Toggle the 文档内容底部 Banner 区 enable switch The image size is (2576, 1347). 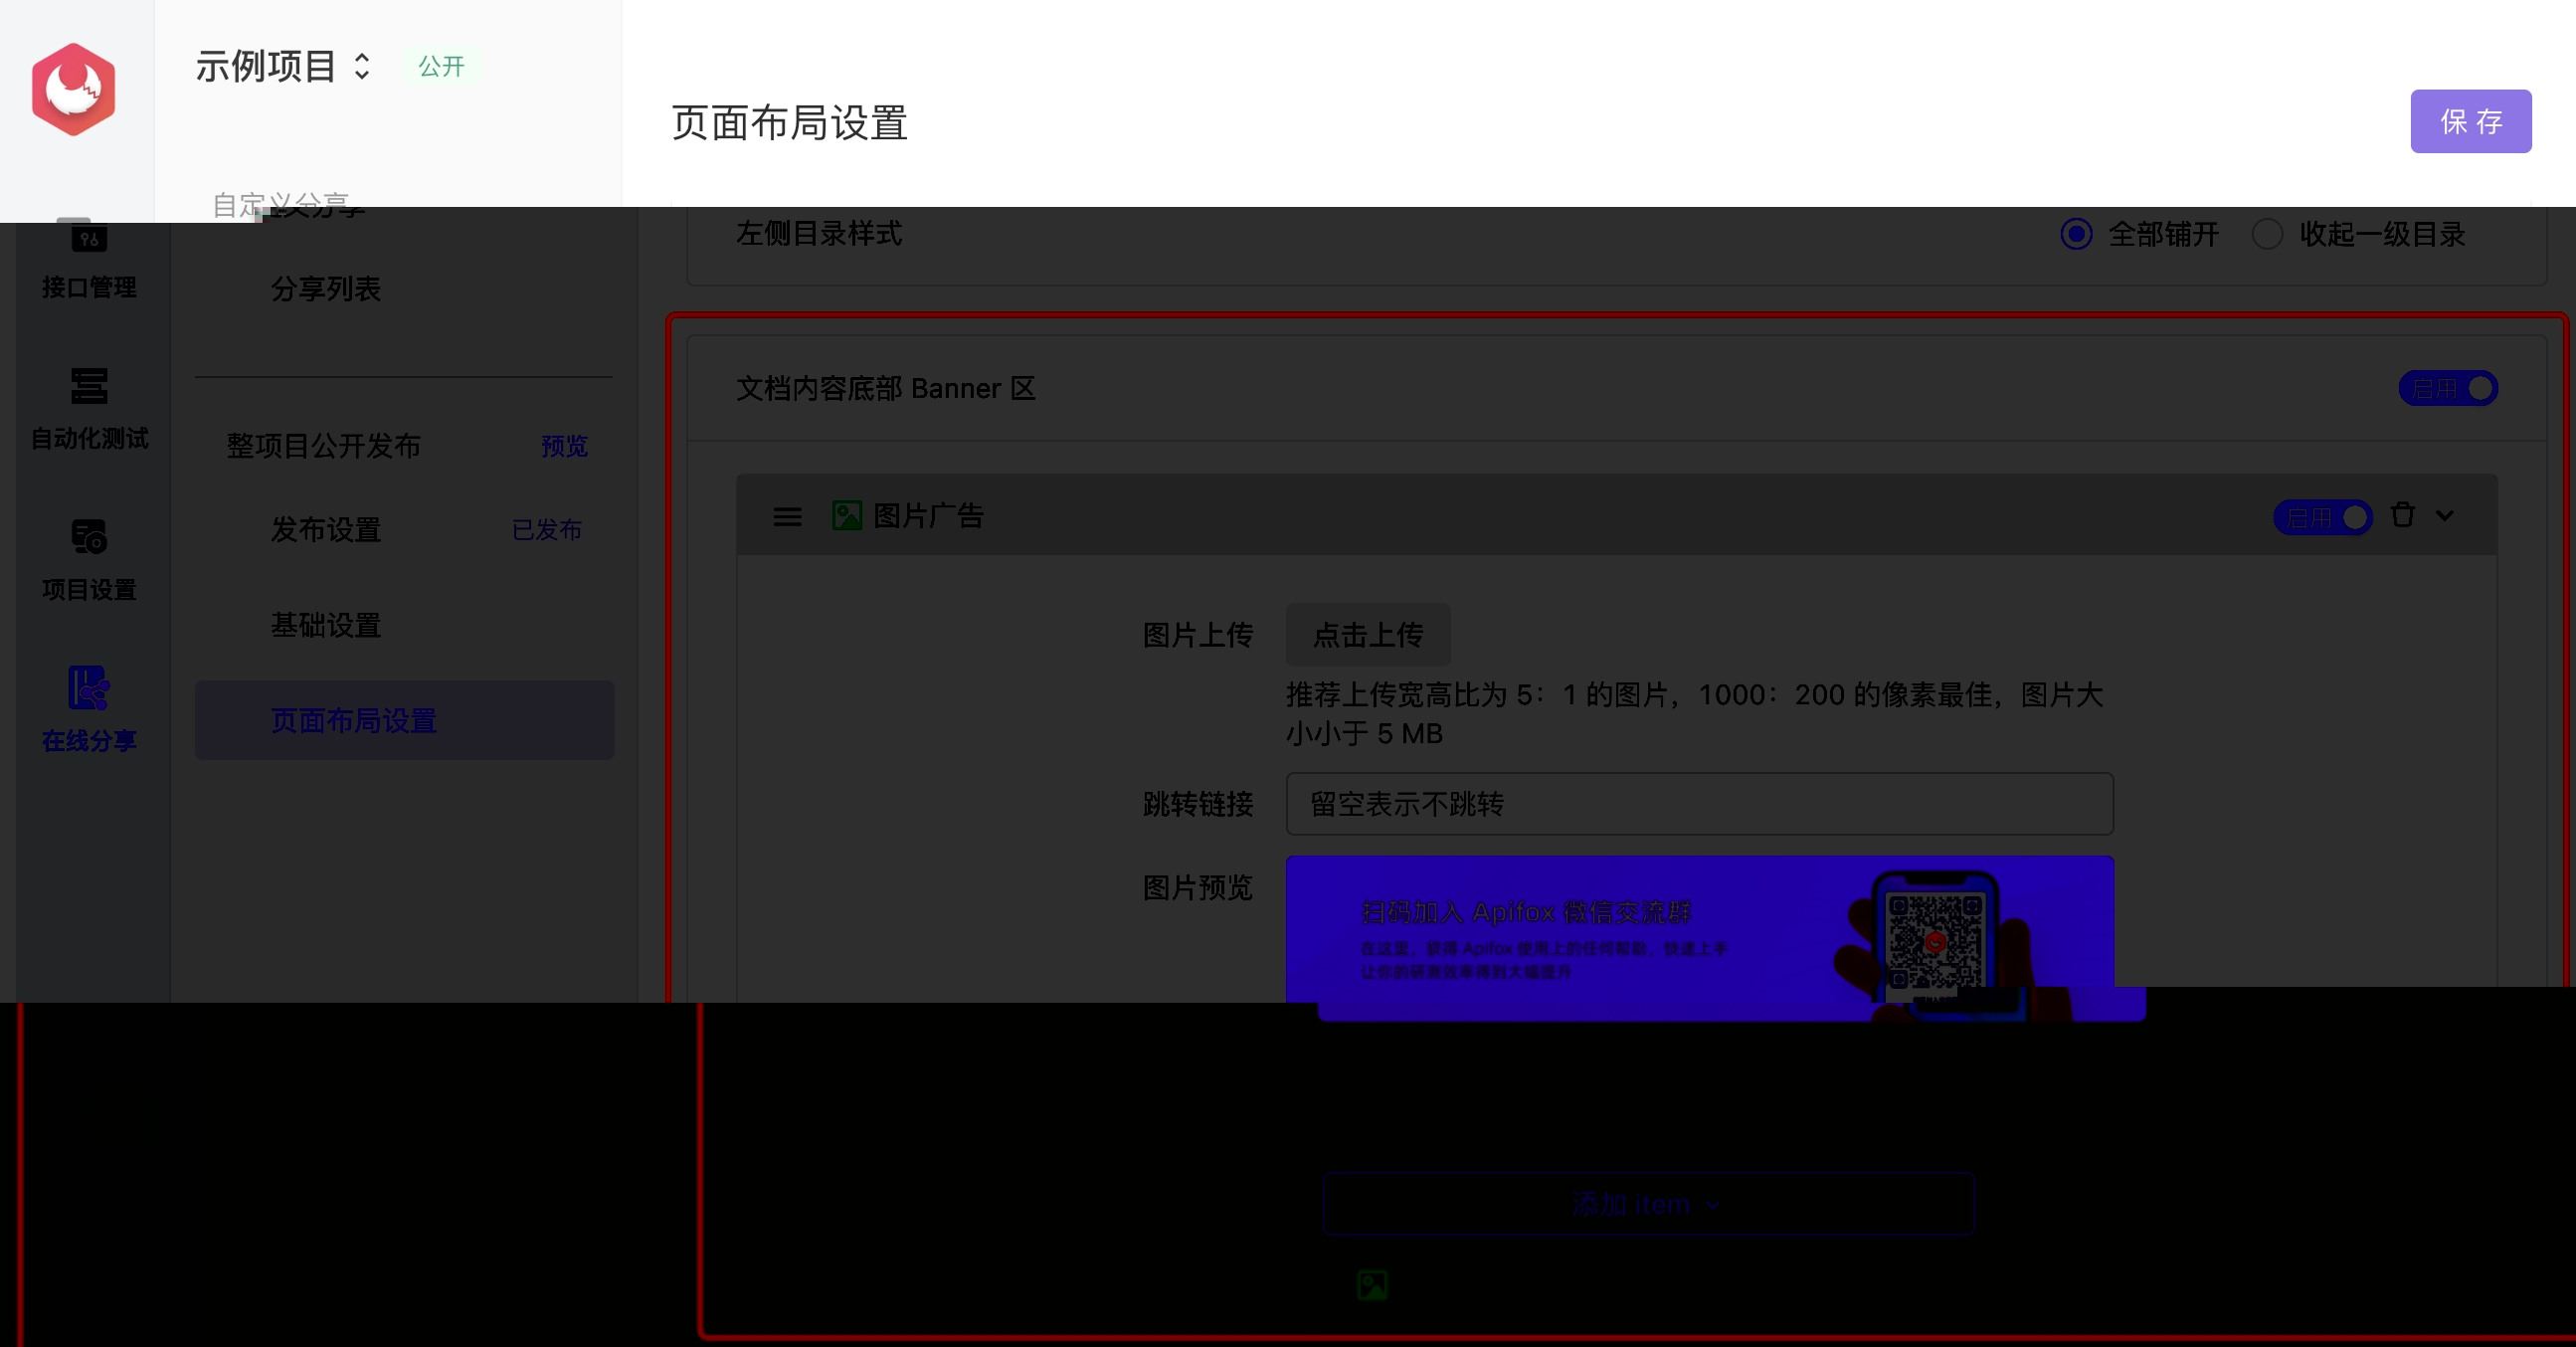click(x=2448, y=388)
